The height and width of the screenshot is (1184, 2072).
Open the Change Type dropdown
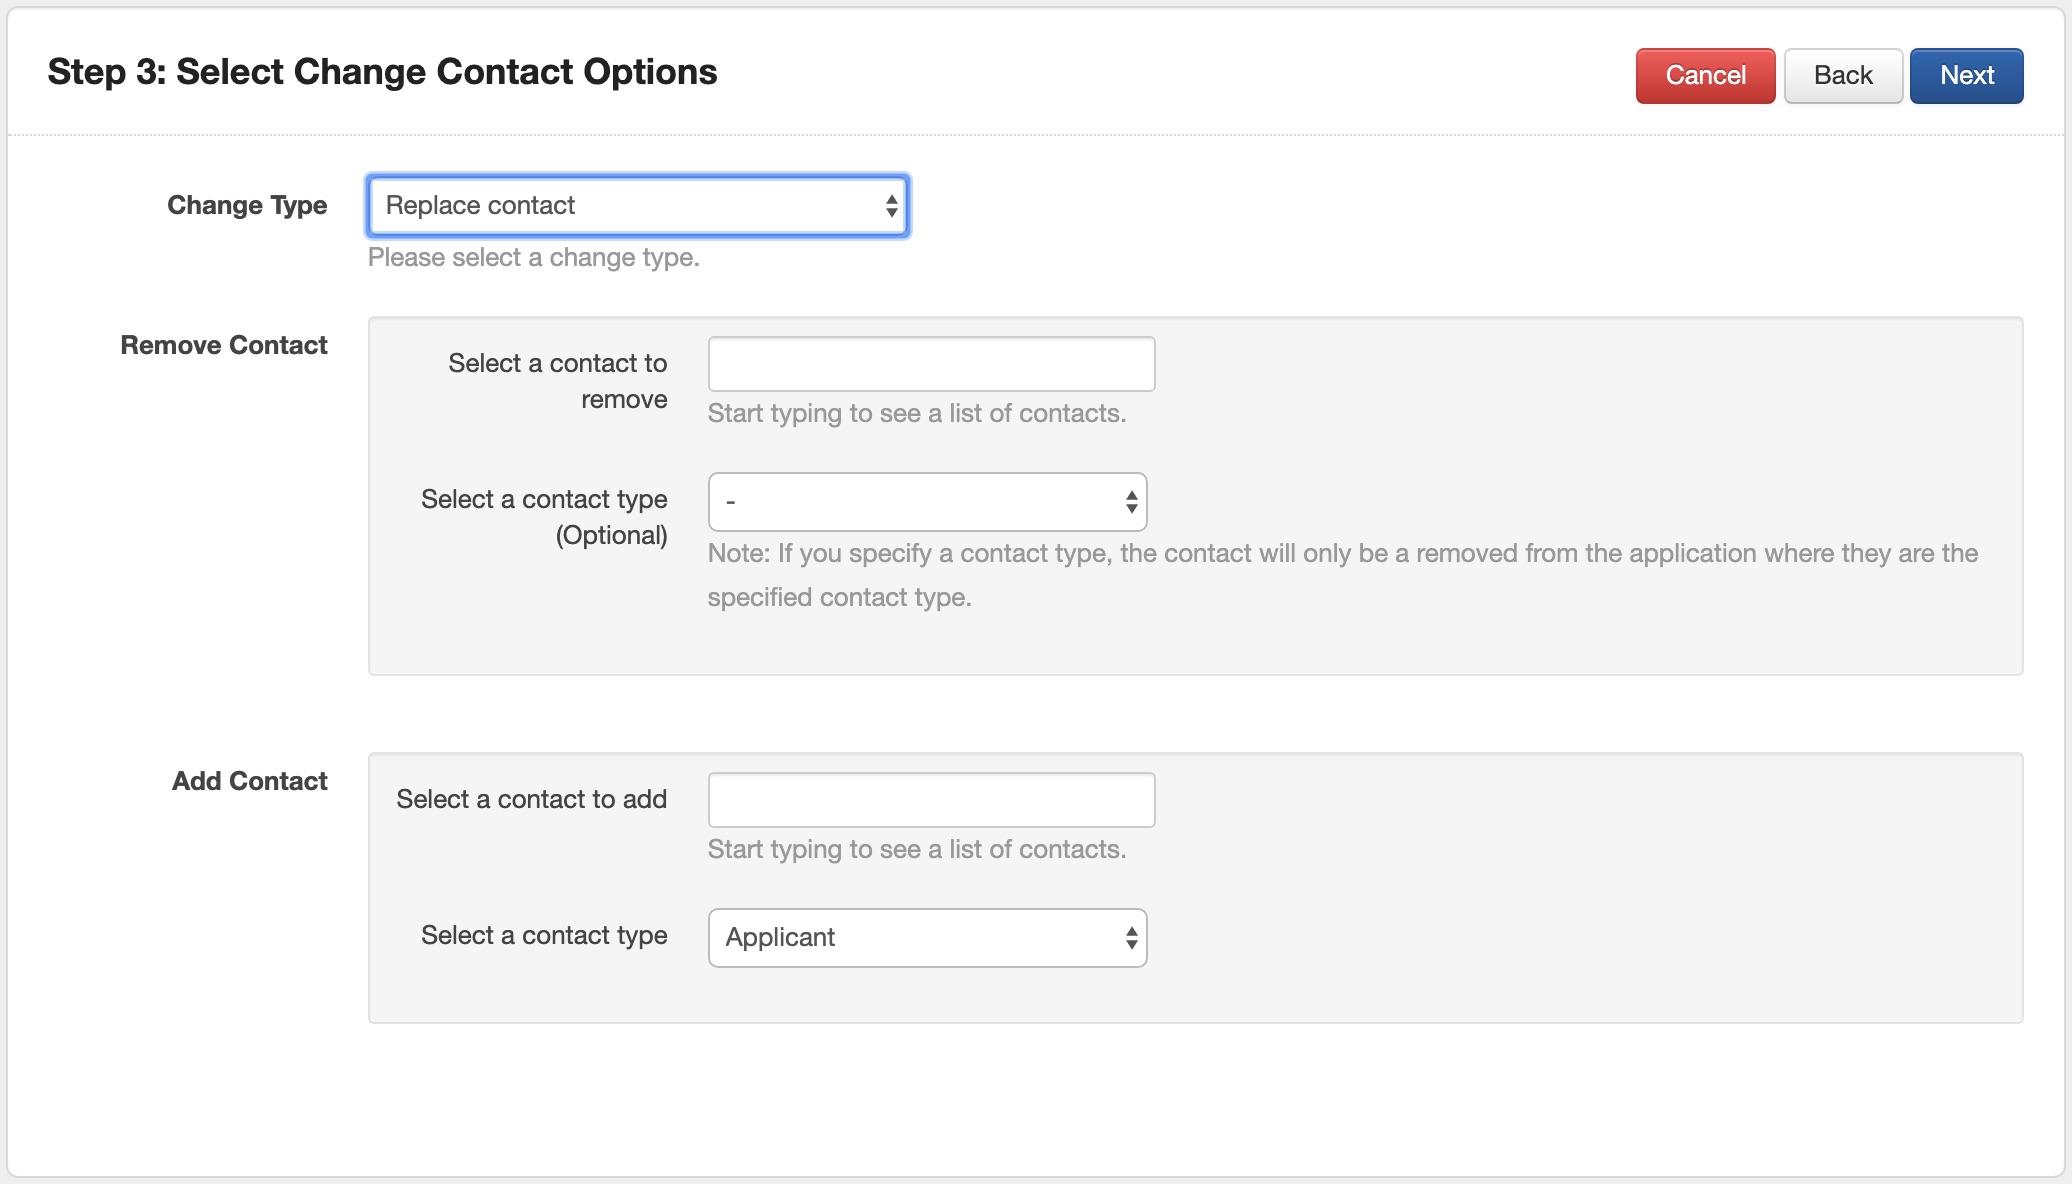coord(638,206)
